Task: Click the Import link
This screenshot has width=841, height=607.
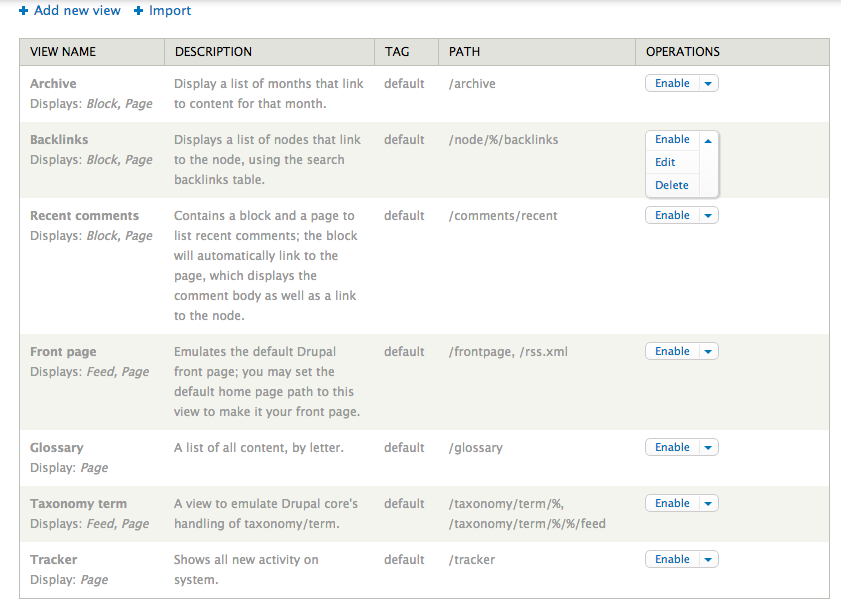Action: [170, 10]
